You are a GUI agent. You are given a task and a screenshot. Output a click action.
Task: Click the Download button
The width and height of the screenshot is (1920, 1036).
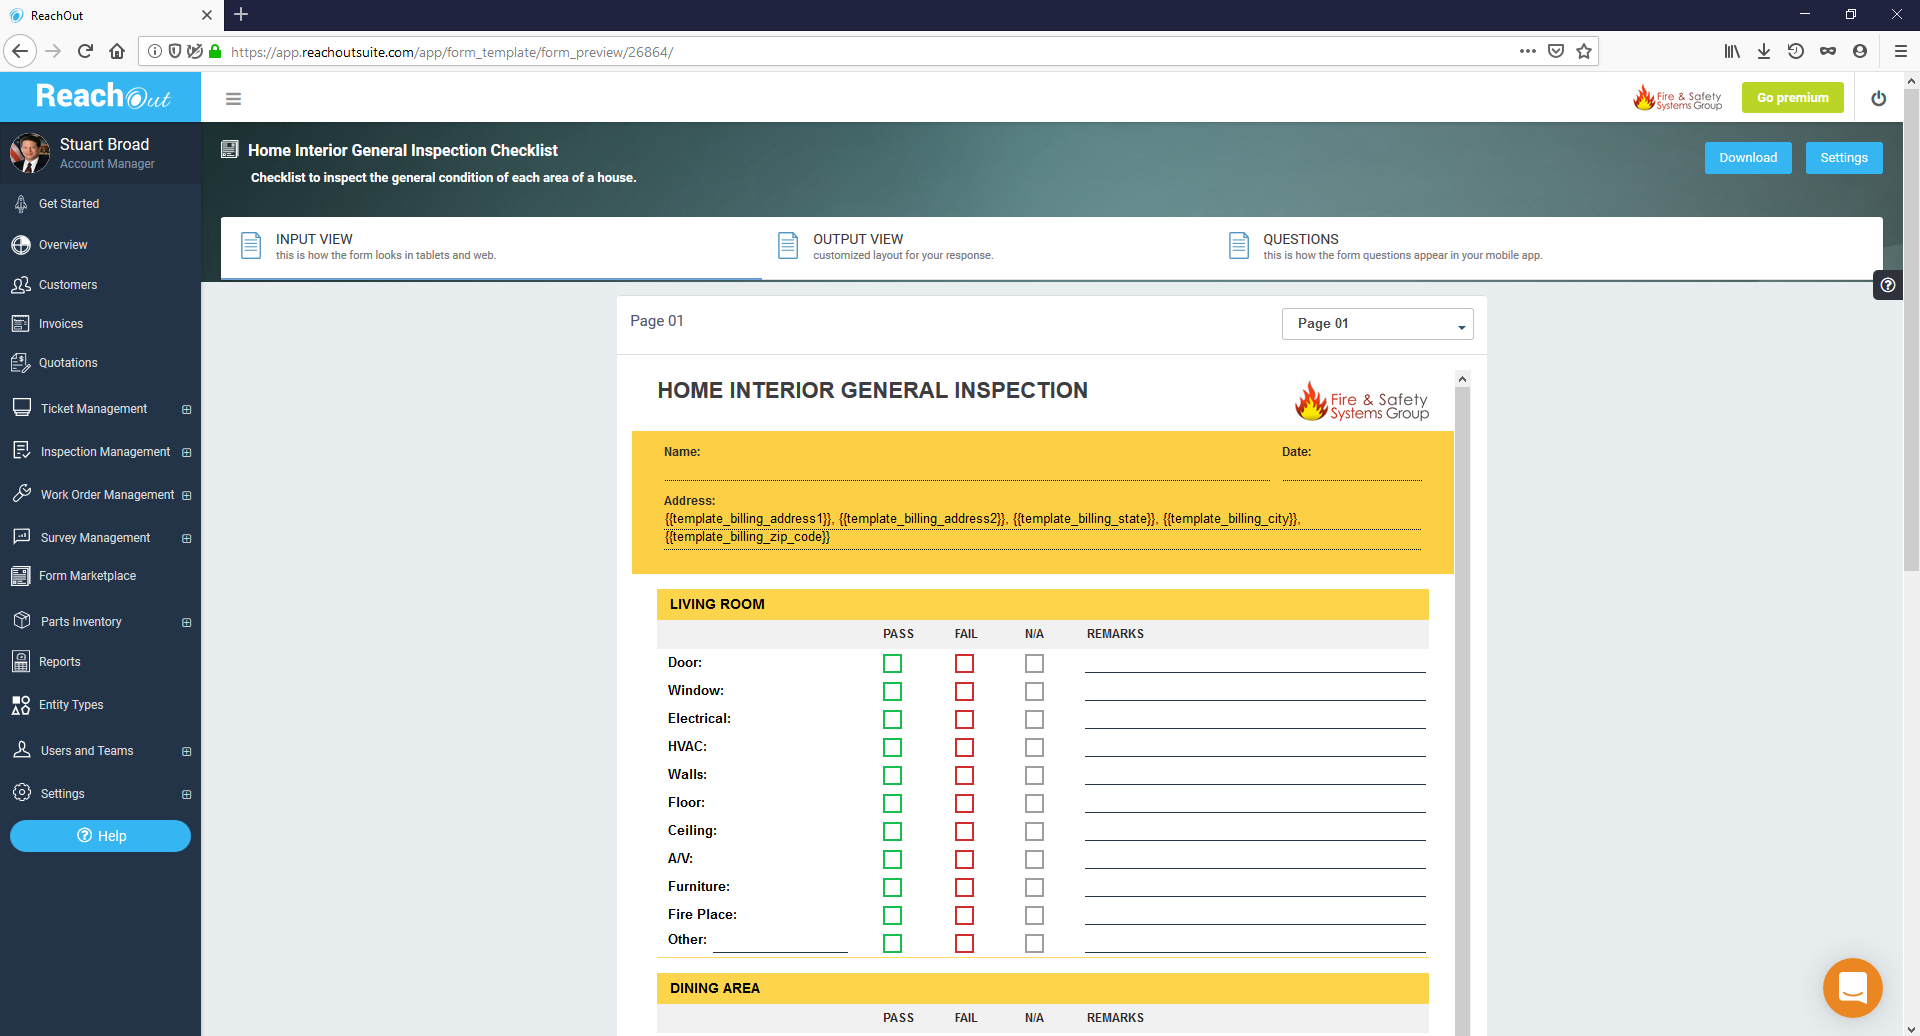(x=1748, y=158)
